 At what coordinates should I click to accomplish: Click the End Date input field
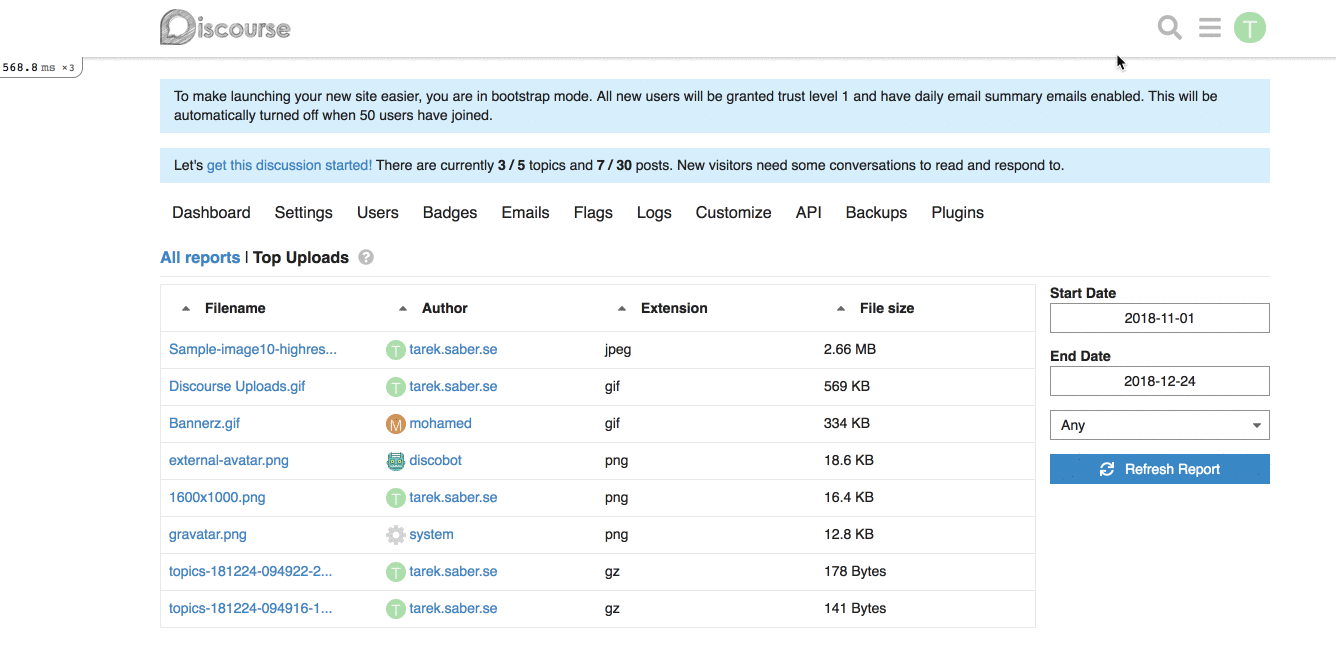(1160, 381)
